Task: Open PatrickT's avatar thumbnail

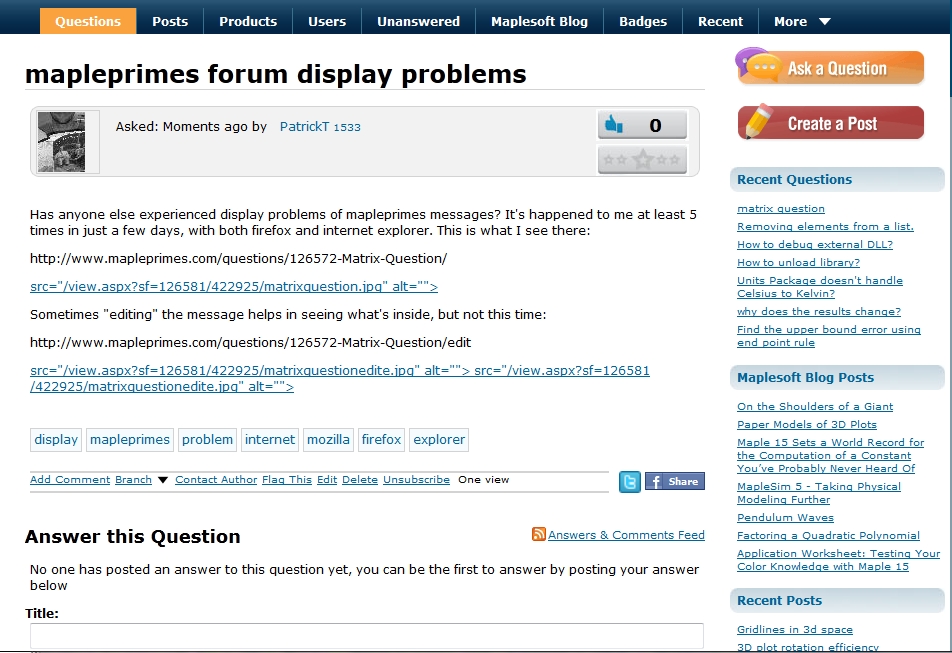Action: [x=61, y=142]
